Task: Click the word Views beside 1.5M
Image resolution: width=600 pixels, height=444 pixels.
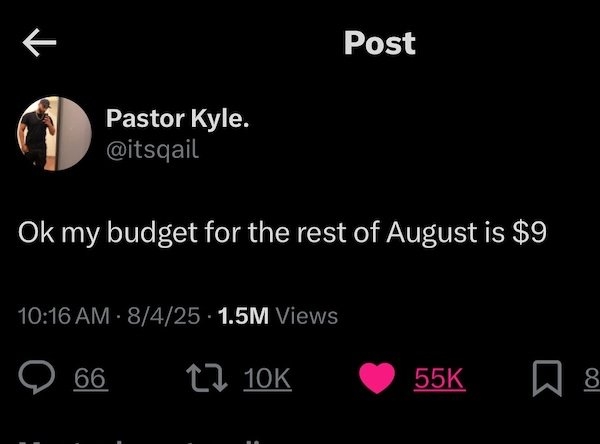Action: [306, 316]
